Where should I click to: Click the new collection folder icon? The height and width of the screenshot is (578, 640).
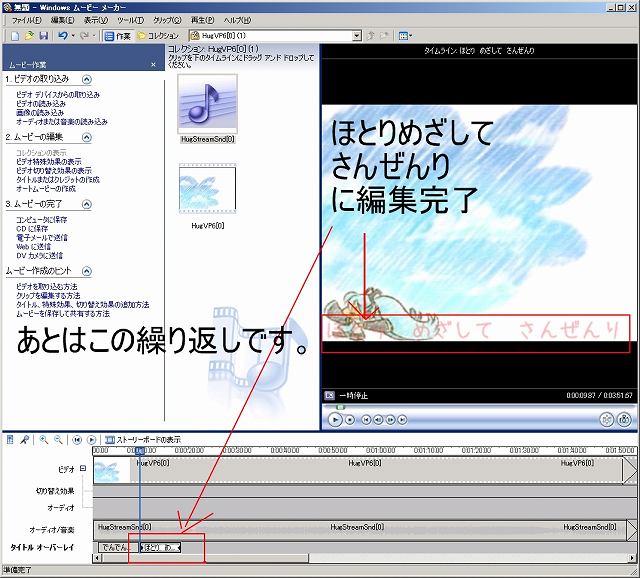point(384,36)
